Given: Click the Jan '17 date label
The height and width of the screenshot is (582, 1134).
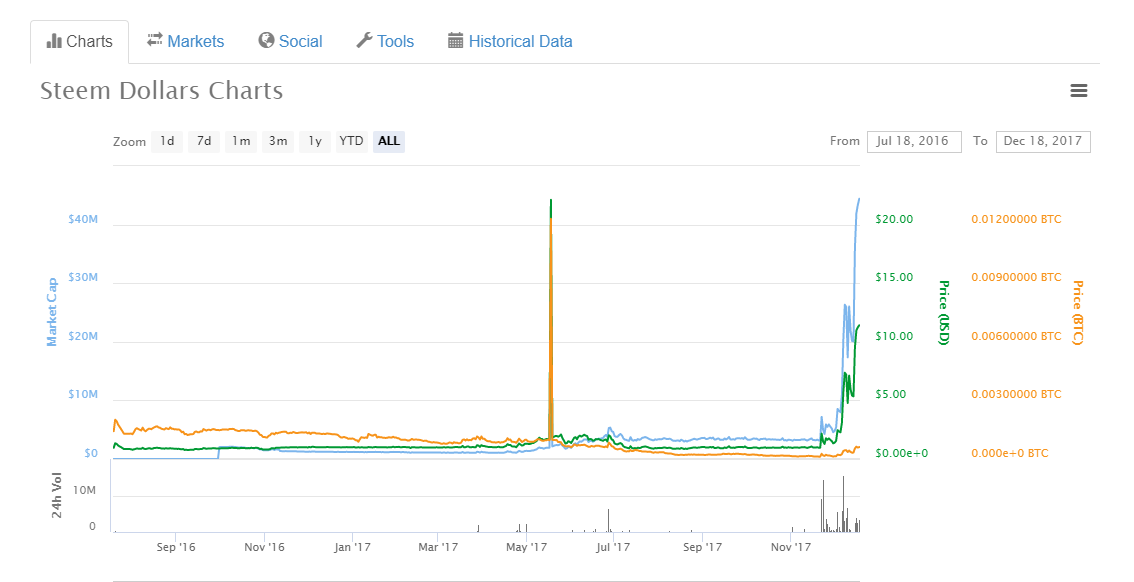Looking at the screenshot, I should [352, 547].
